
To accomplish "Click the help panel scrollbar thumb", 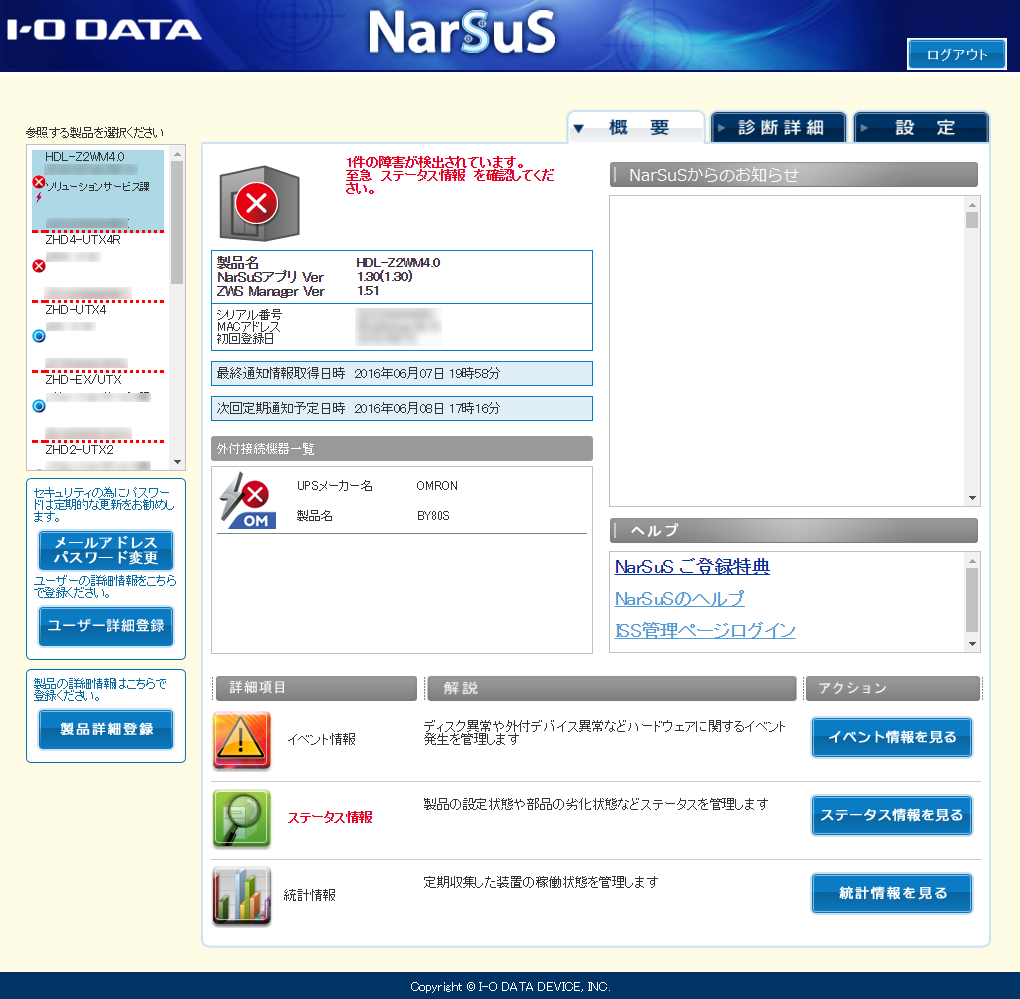I will tap(973, 600).
